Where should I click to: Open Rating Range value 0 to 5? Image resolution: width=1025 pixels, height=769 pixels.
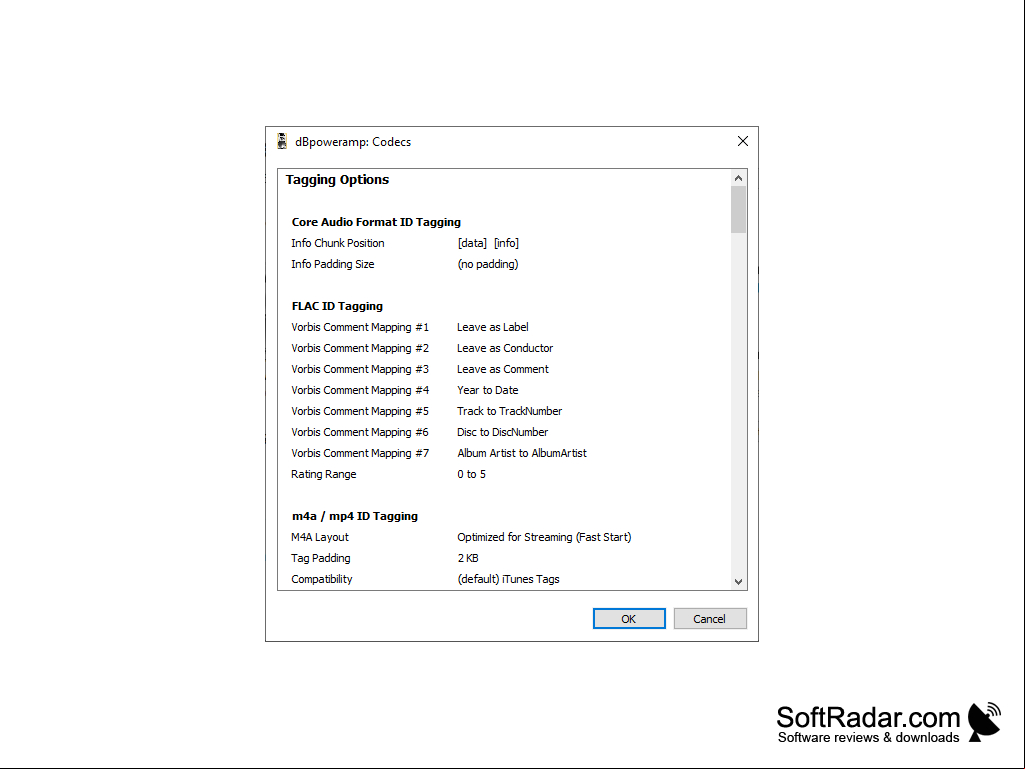pos(471,474)
